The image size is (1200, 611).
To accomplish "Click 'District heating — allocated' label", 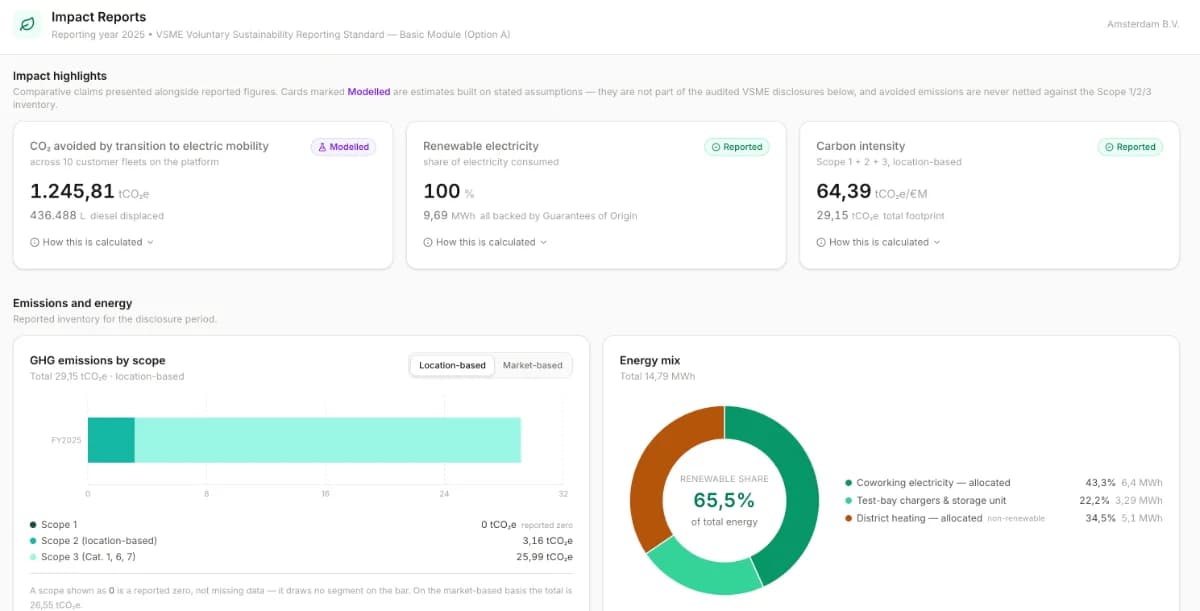I will pos(920,518).
